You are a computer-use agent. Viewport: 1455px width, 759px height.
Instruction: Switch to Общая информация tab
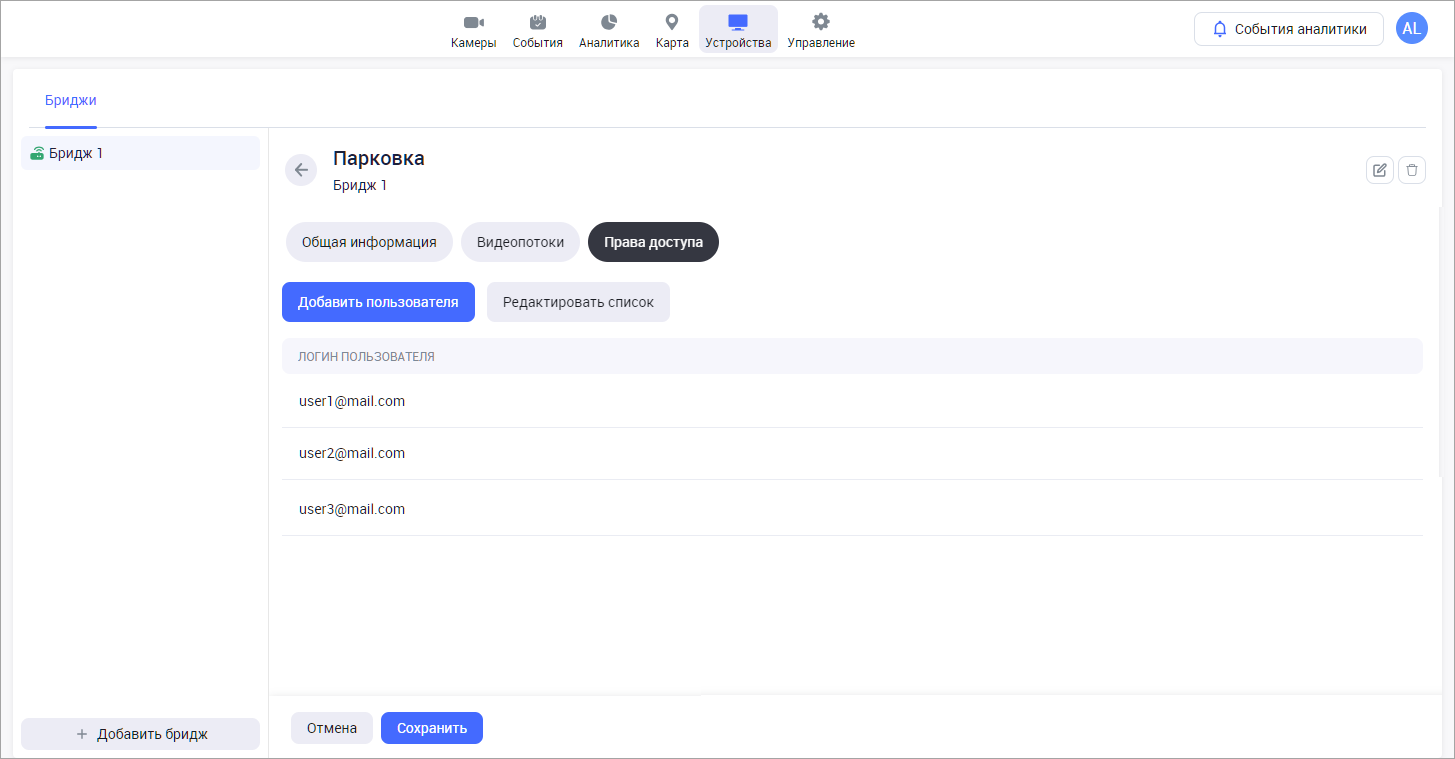click(x=369, y=242)
